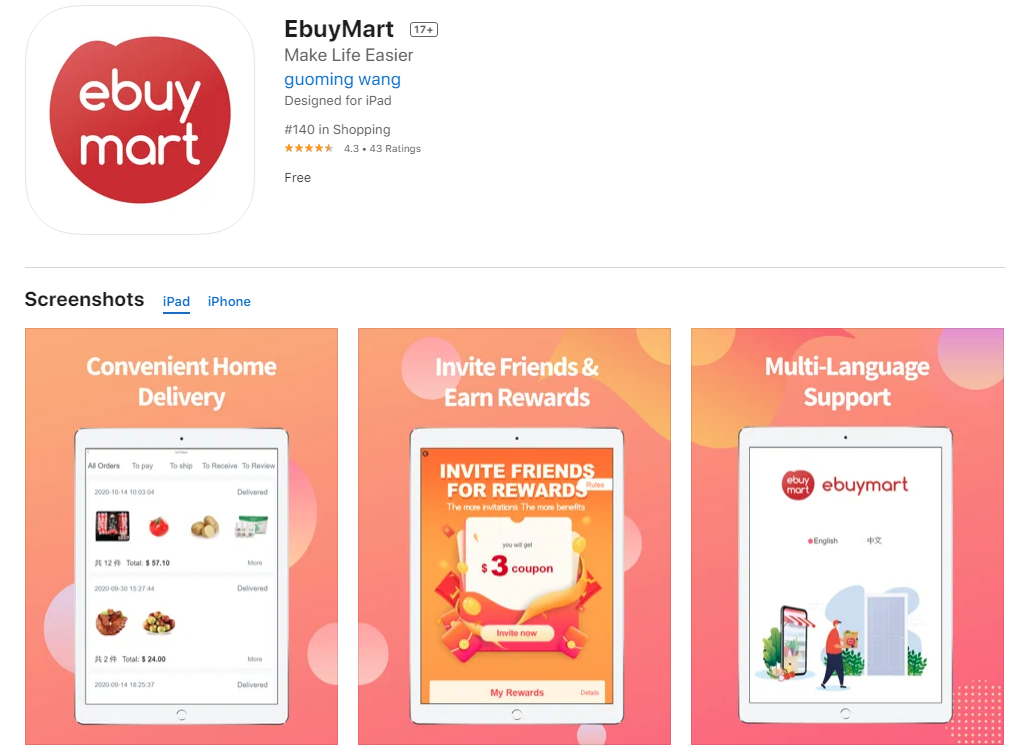Click the potato product image in orders
This screenshot has height=756, width=1013.
click(x=205, y=527)
